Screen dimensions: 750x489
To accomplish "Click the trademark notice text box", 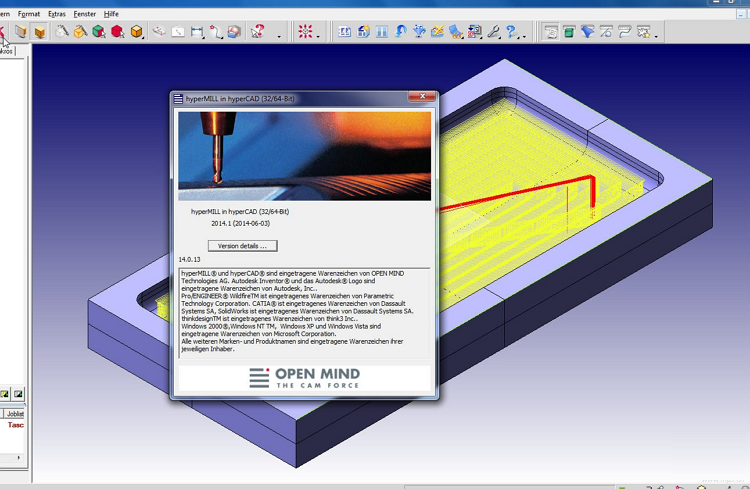I will coord(305,312).
